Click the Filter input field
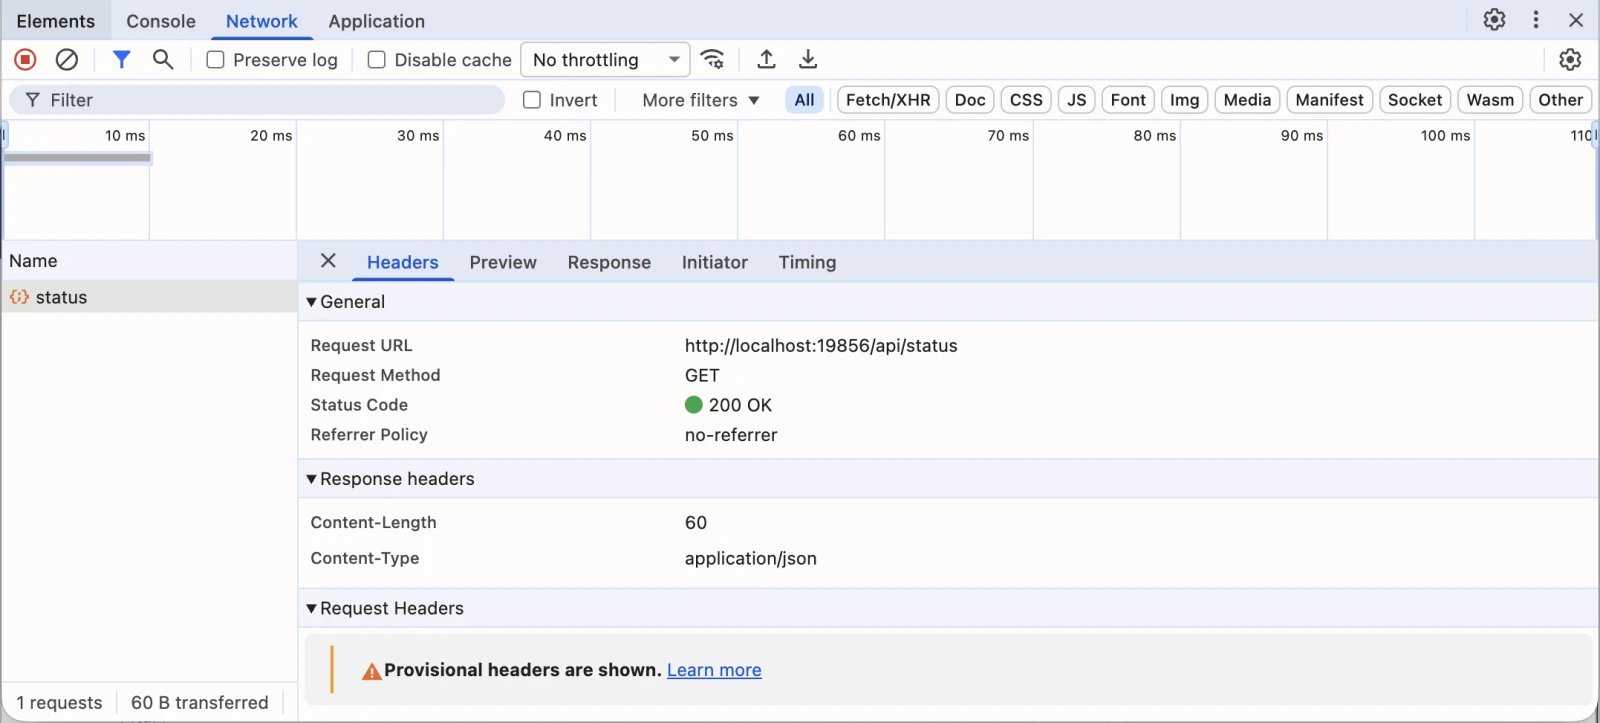Image resolution: width=1600 pixels, height=723 pixels. point(257,100)
